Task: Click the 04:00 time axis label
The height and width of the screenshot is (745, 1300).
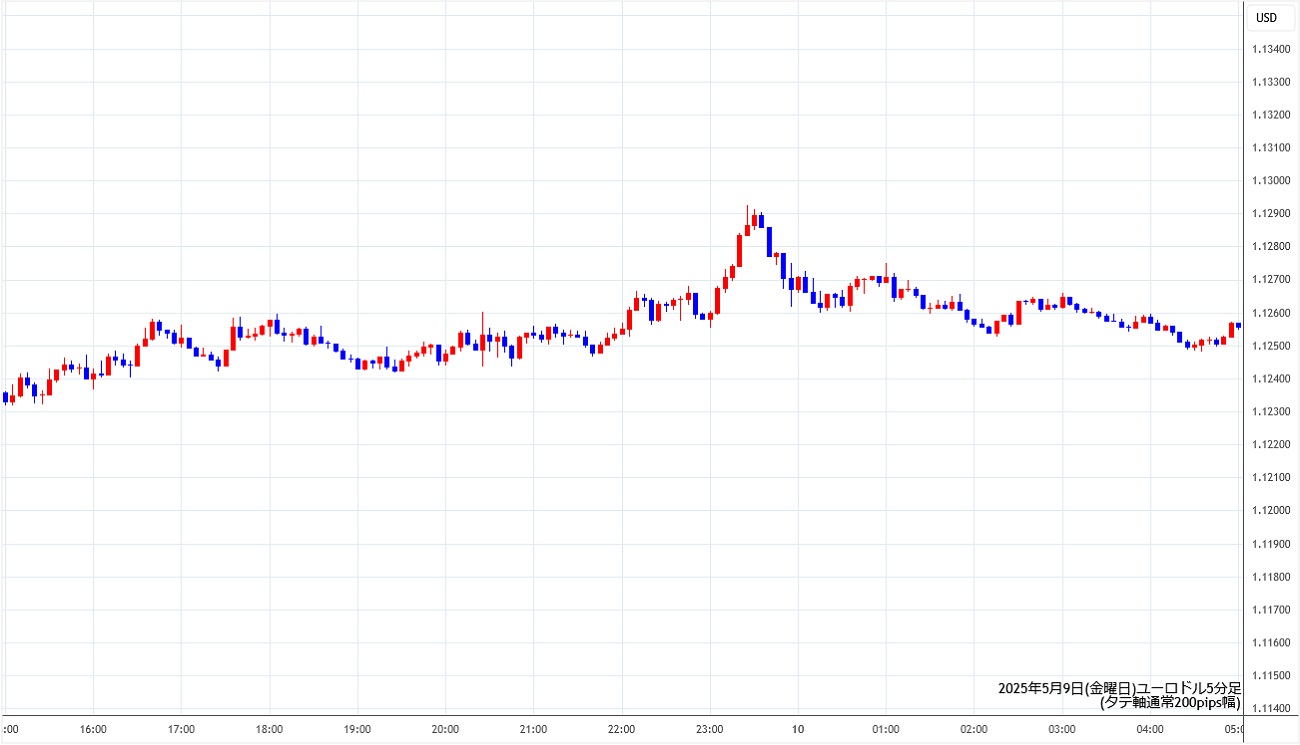Action: click(x=1149, y=730)
